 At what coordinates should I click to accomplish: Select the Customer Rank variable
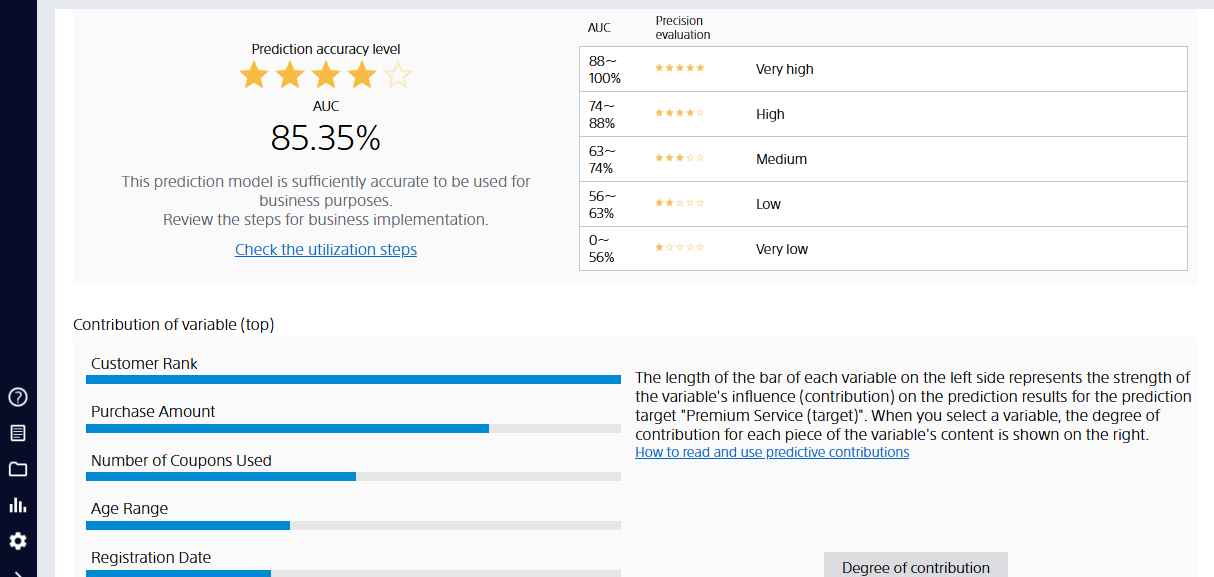coord(144,364)
